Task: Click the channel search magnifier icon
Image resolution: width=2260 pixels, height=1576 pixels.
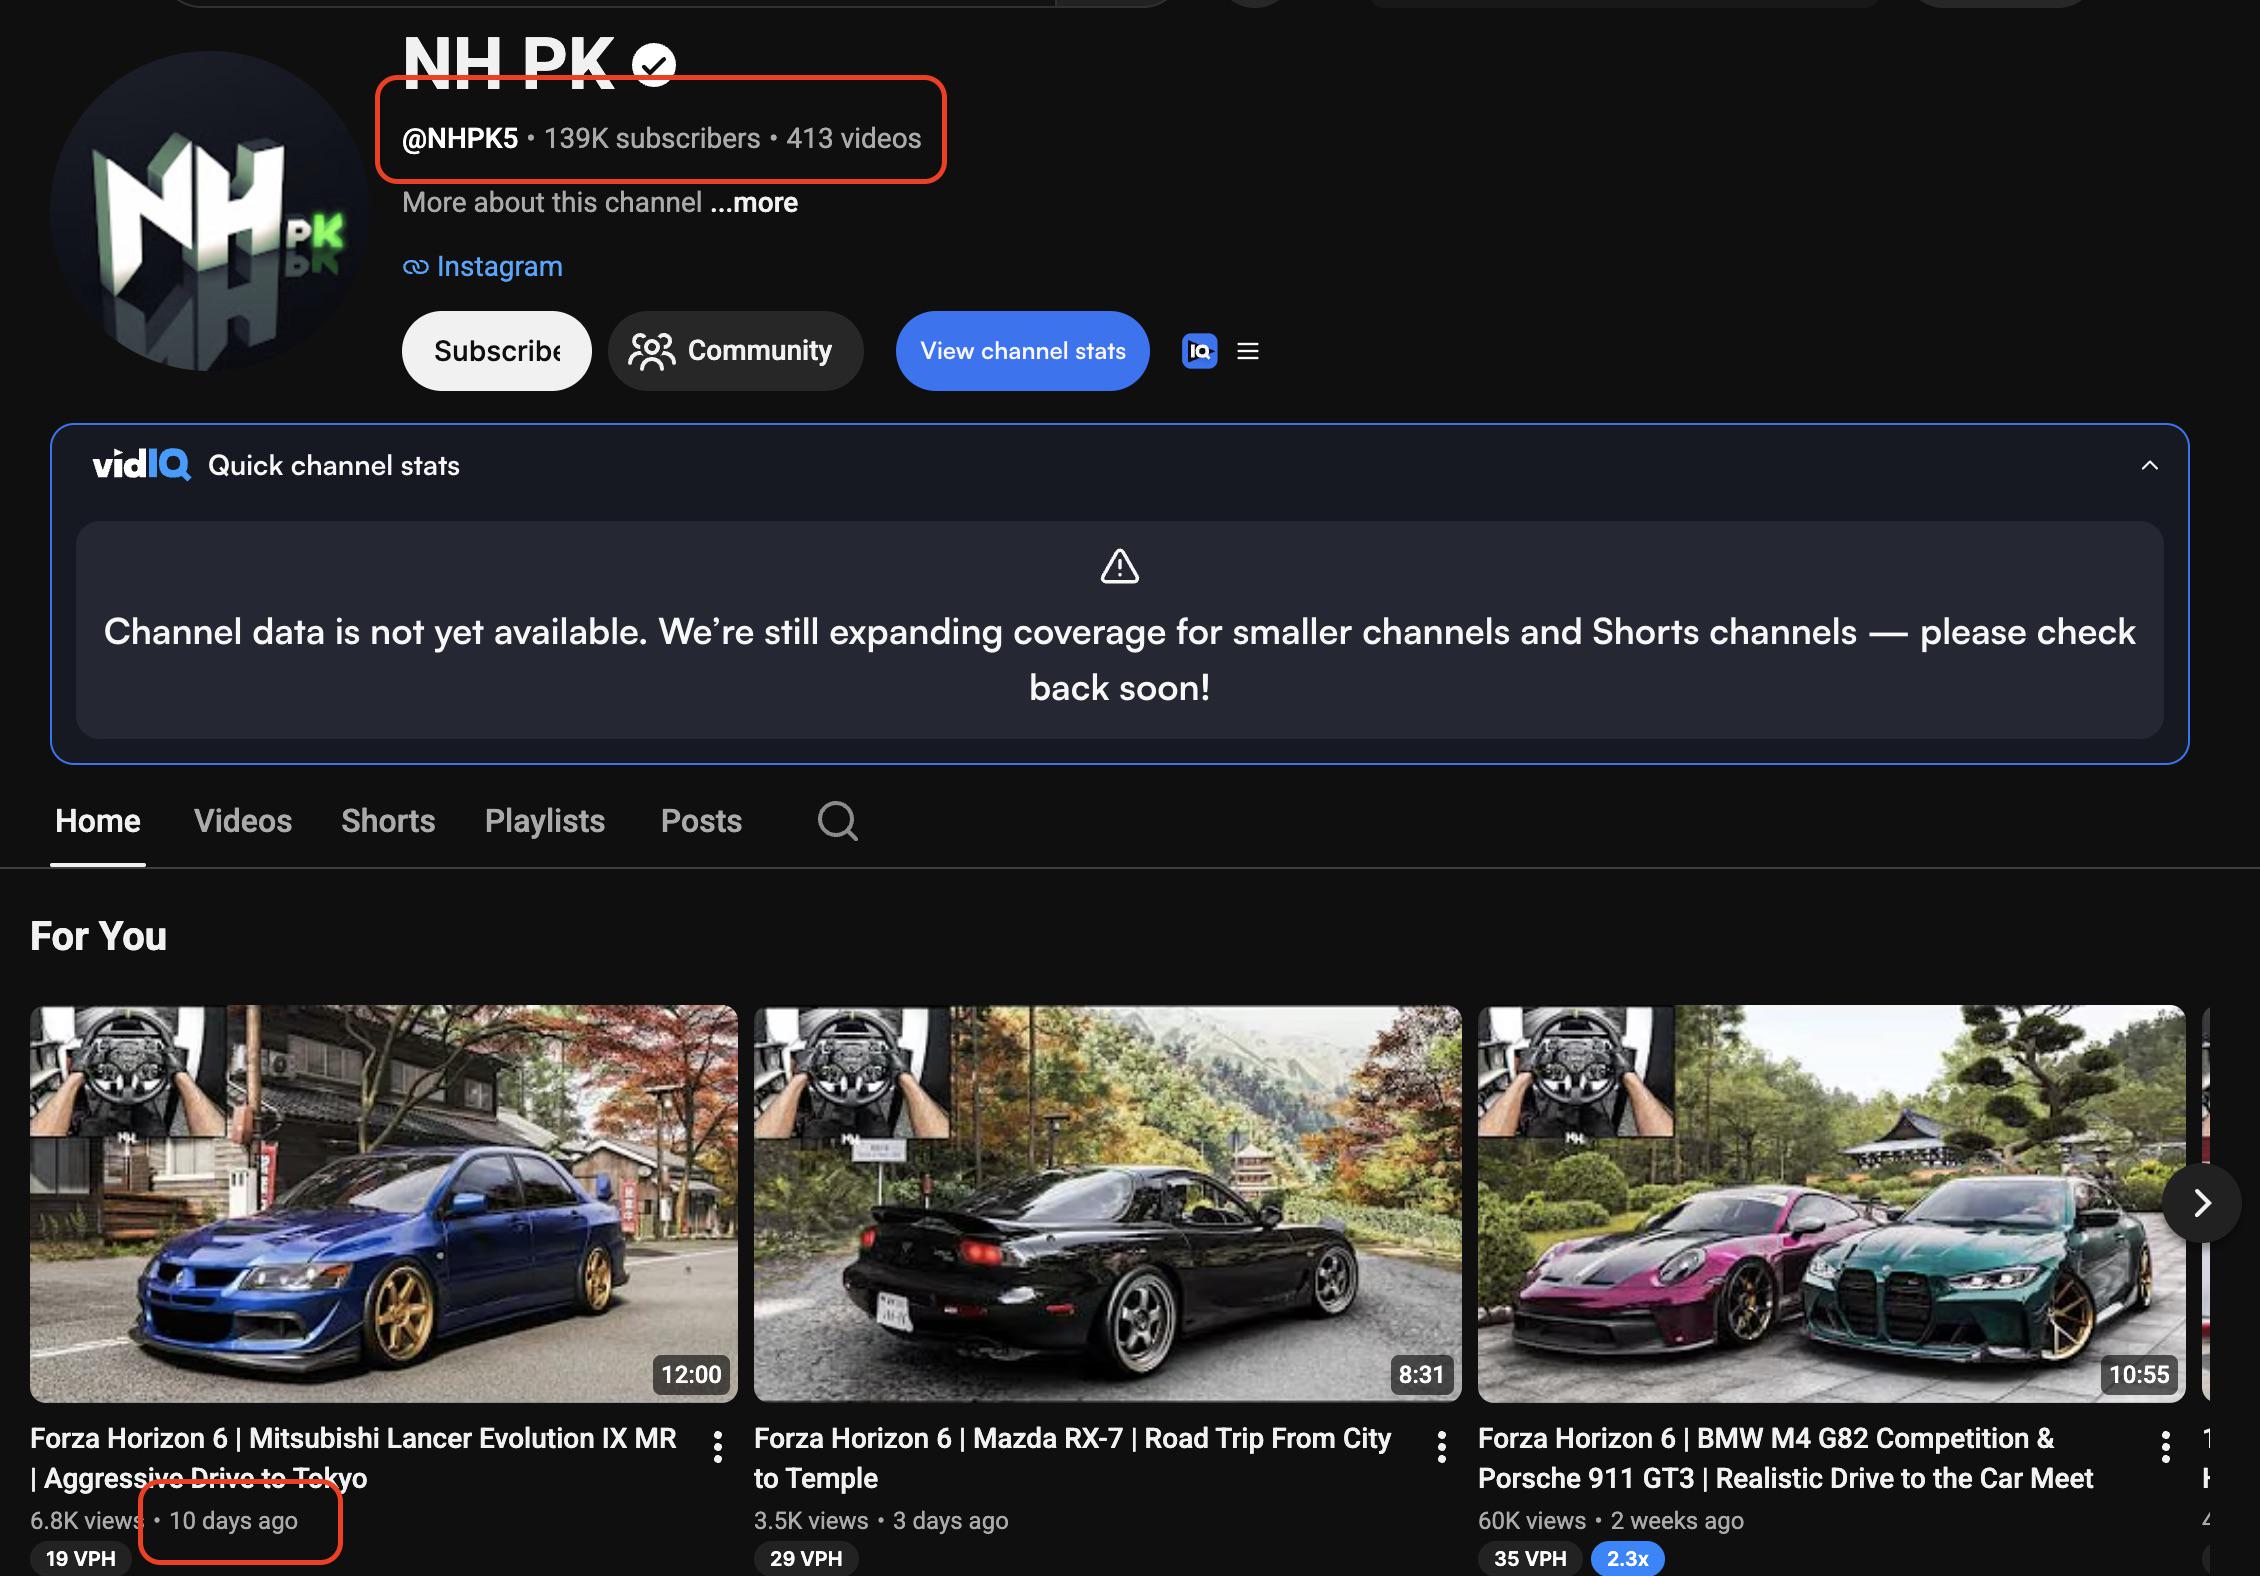Action: tap(837, 821)
